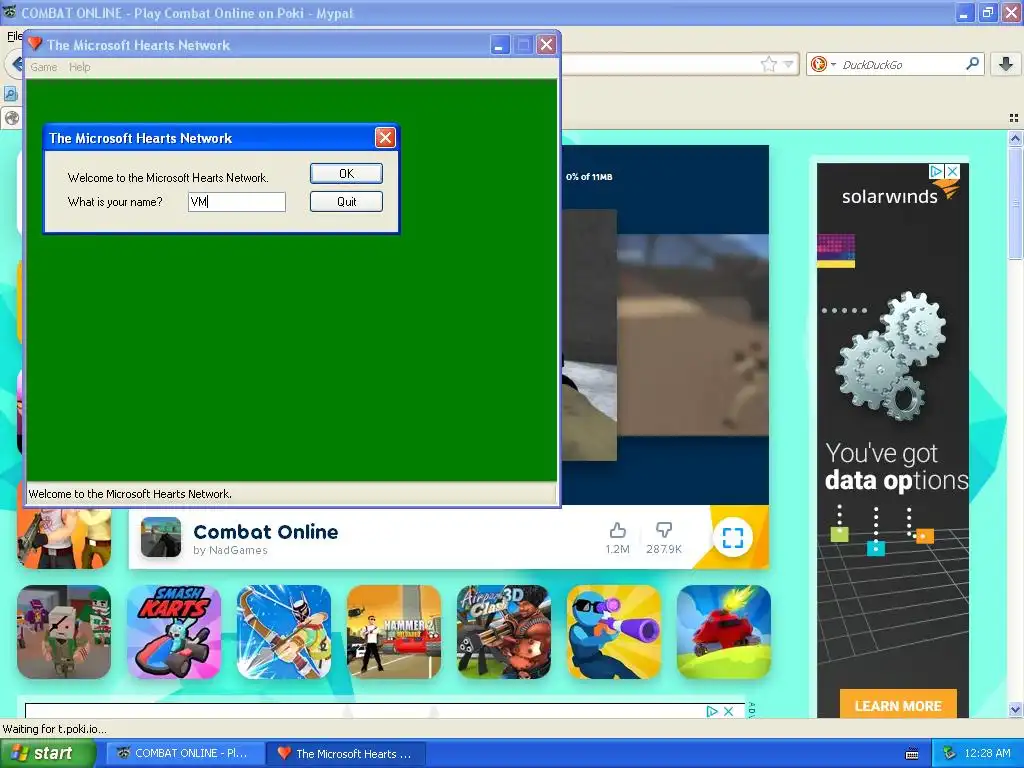The image size is (1024, 768).
Task: Click OK in the Hearts name dialog
Action: coord(346,174)
